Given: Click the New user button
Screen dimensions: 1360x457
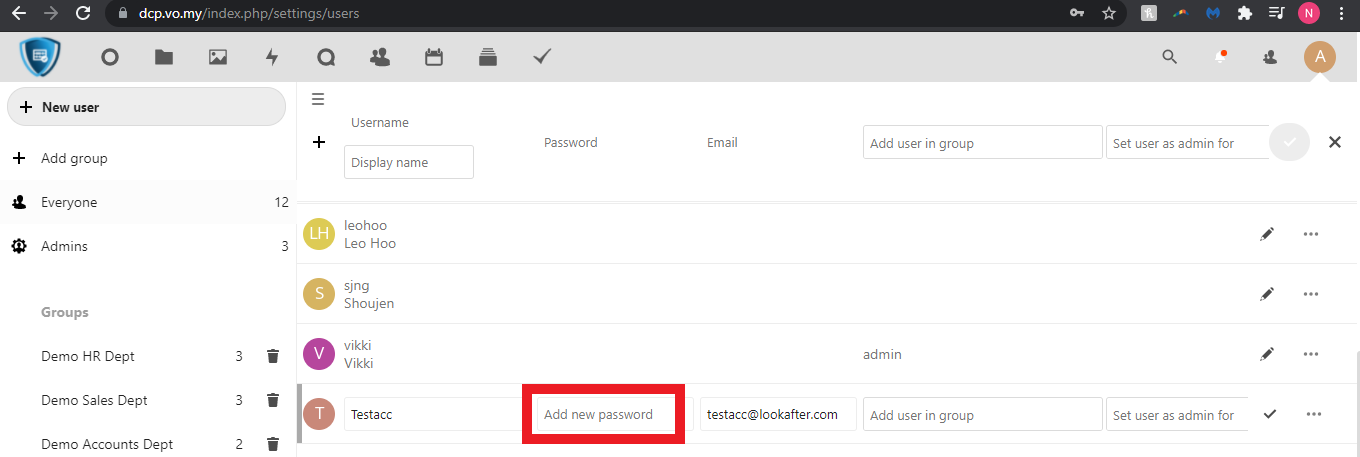Looking at the screenshot, I should tap(146, 107).
